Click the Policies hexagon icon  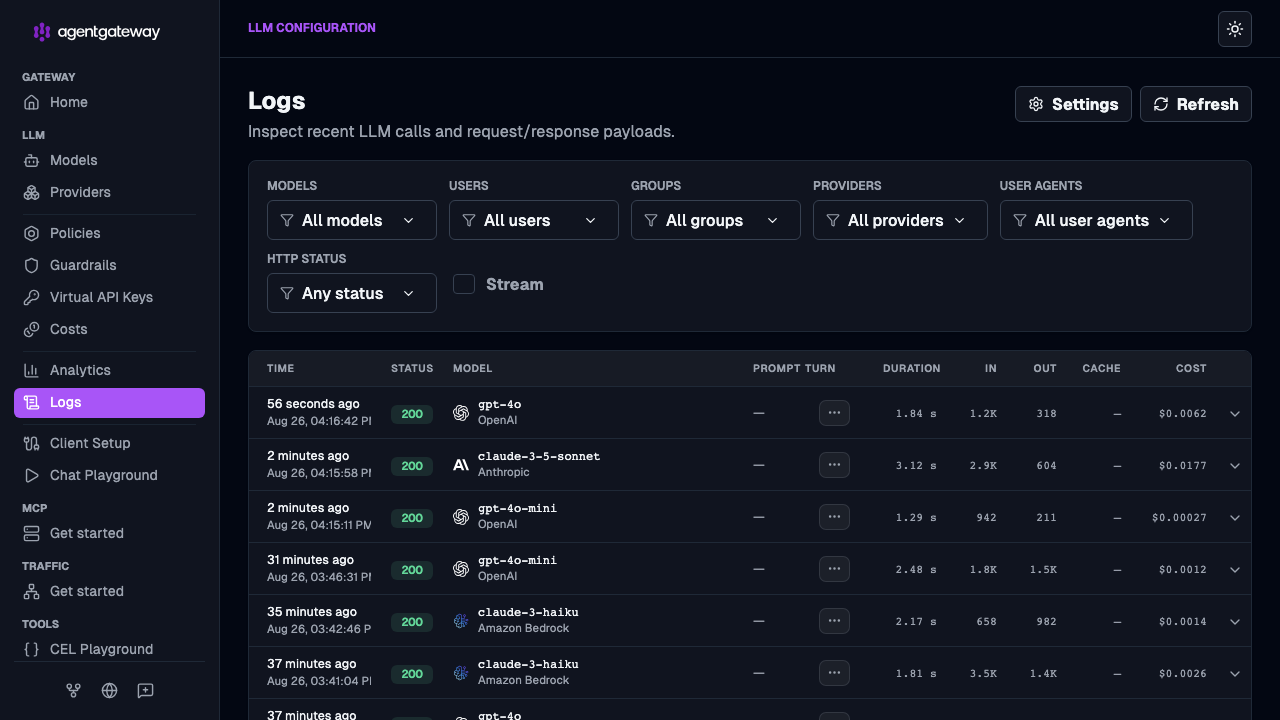[x=32, y=233]
